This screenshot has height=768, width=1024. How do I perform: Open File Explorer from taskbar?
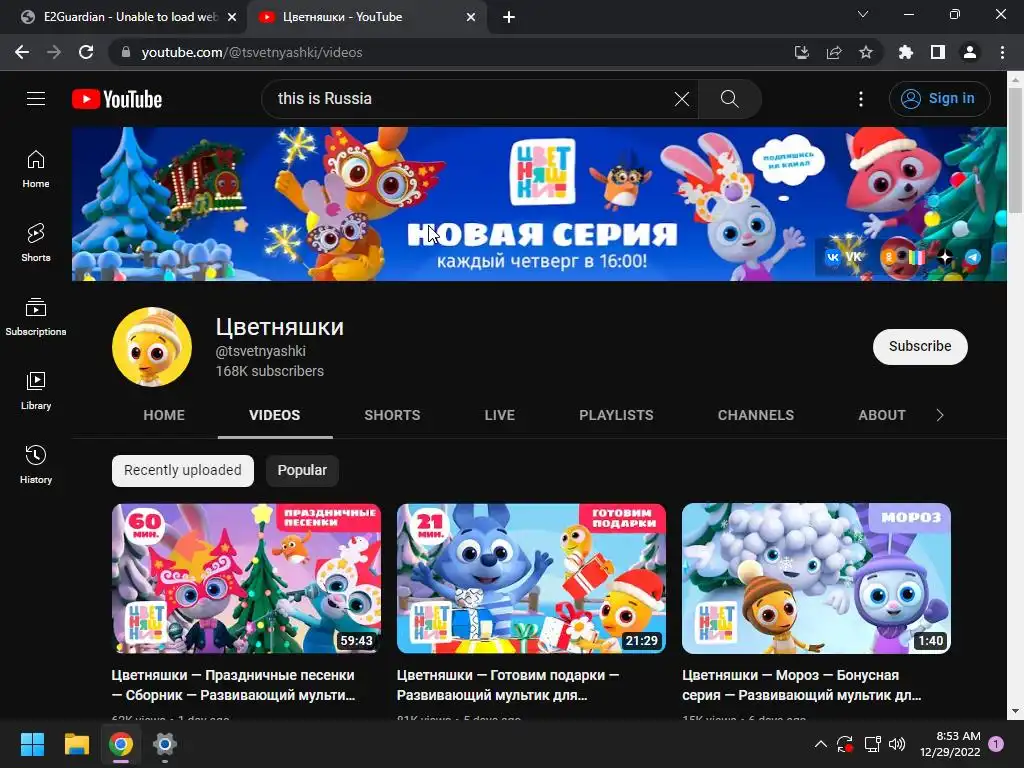point(76,744)
